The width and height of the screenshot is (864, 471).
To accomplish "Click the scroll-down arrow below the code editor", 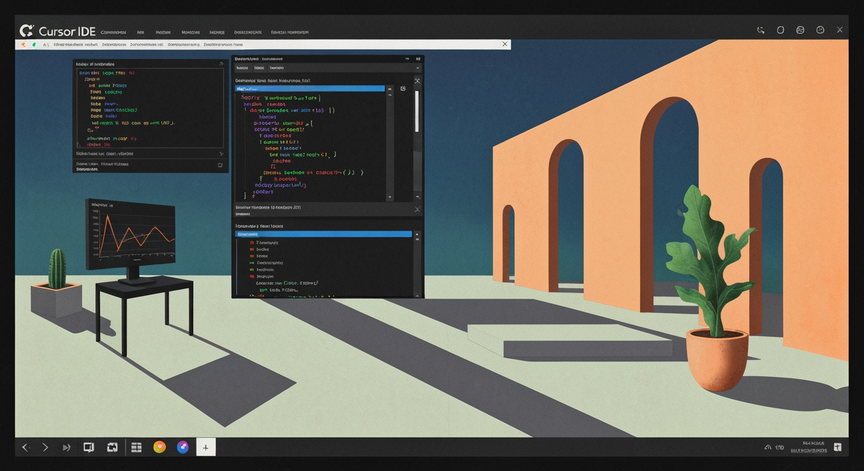I will click(390, 197).
